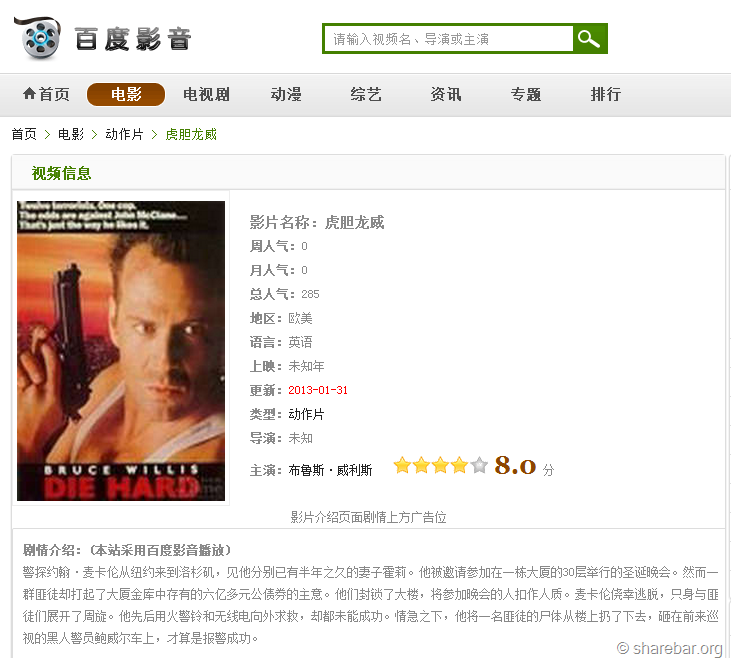Image resolution: width=731 pixels, height=658 pixels.
Task: Focus the video name search field
Action: (448, 39)
